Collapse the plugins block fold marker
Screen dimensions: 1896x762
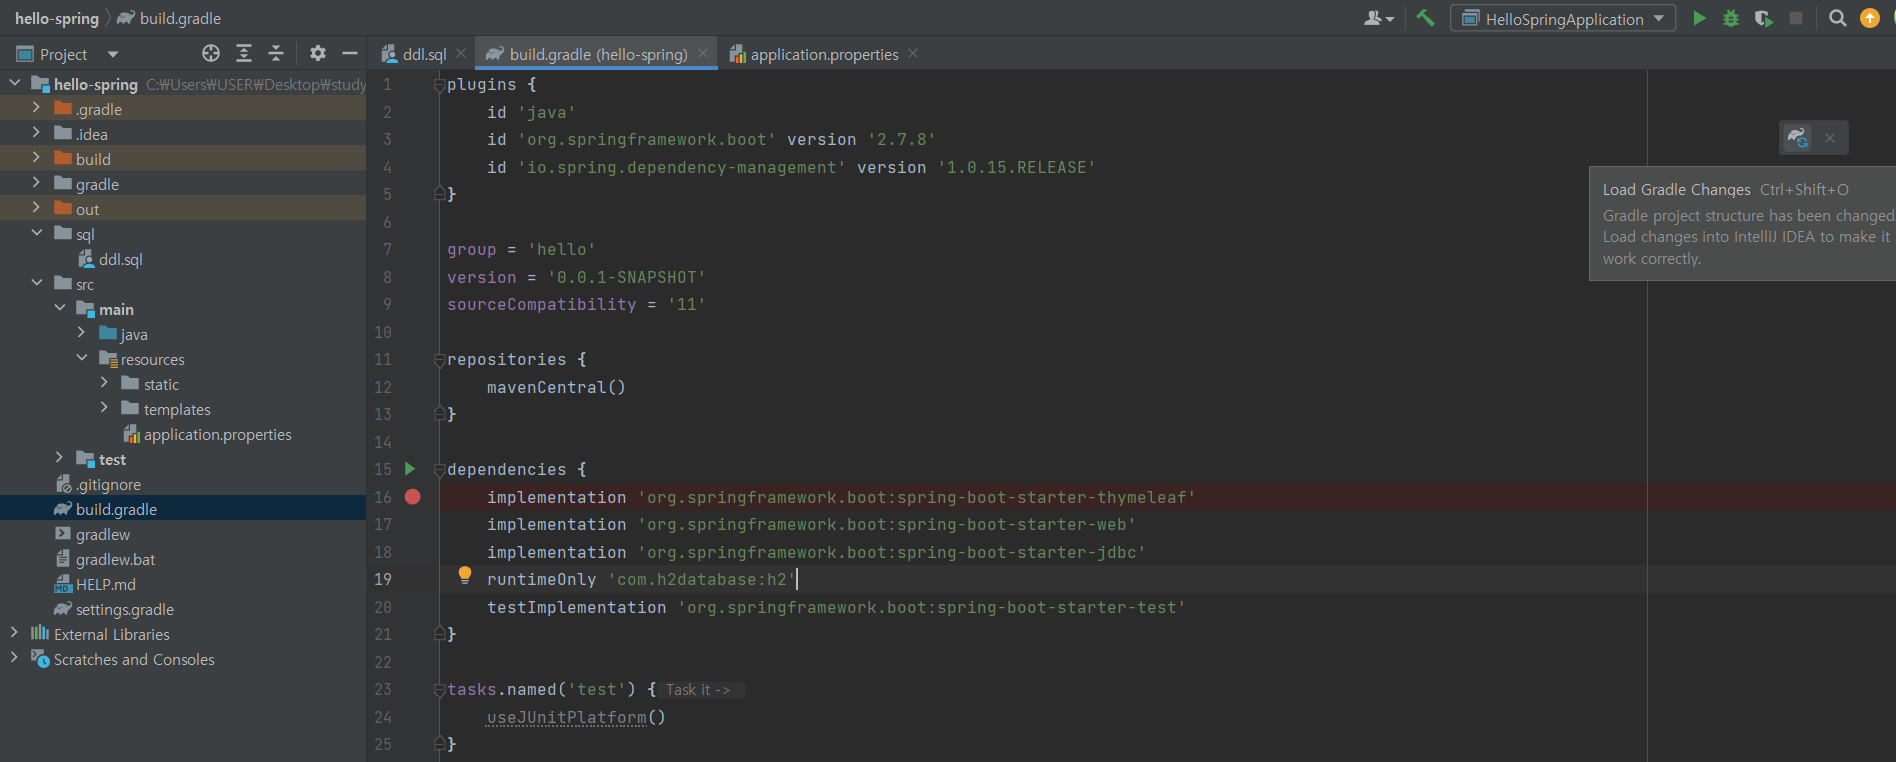439,85
